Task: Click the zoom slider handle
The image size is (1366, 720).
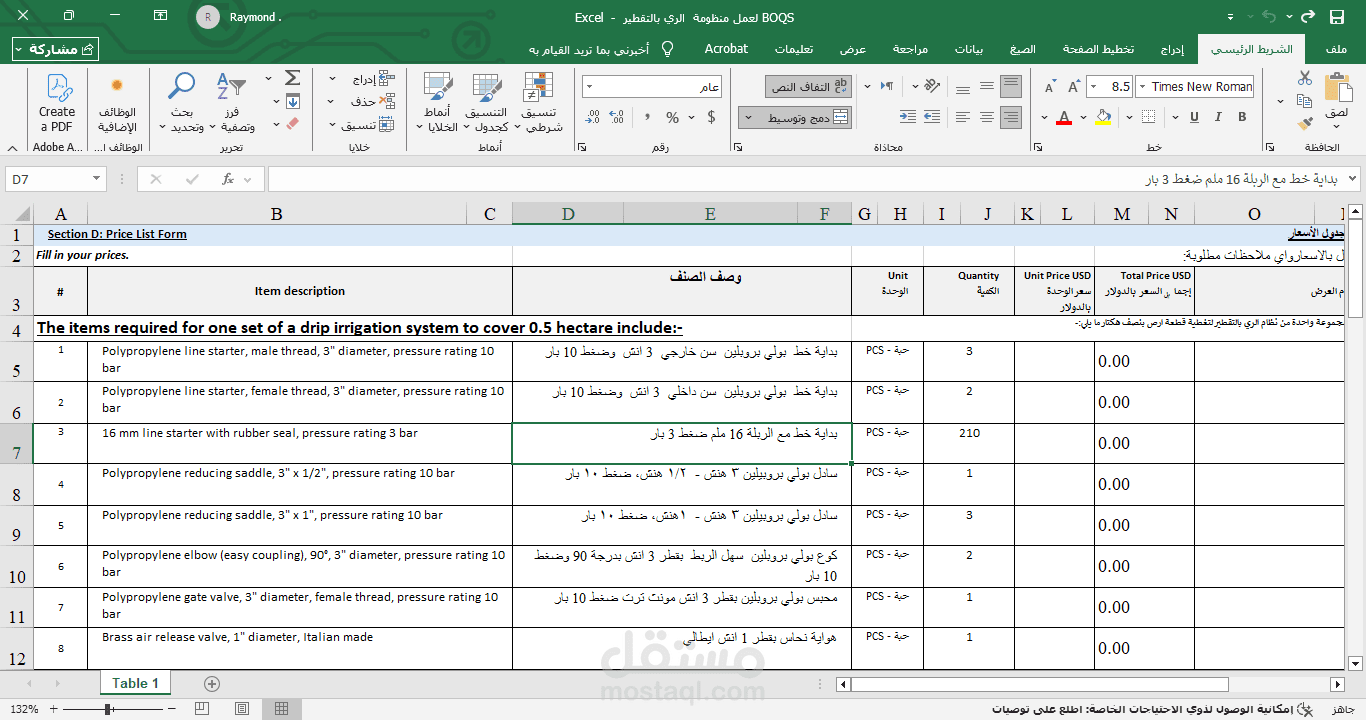Action: [x=108, y=709]
